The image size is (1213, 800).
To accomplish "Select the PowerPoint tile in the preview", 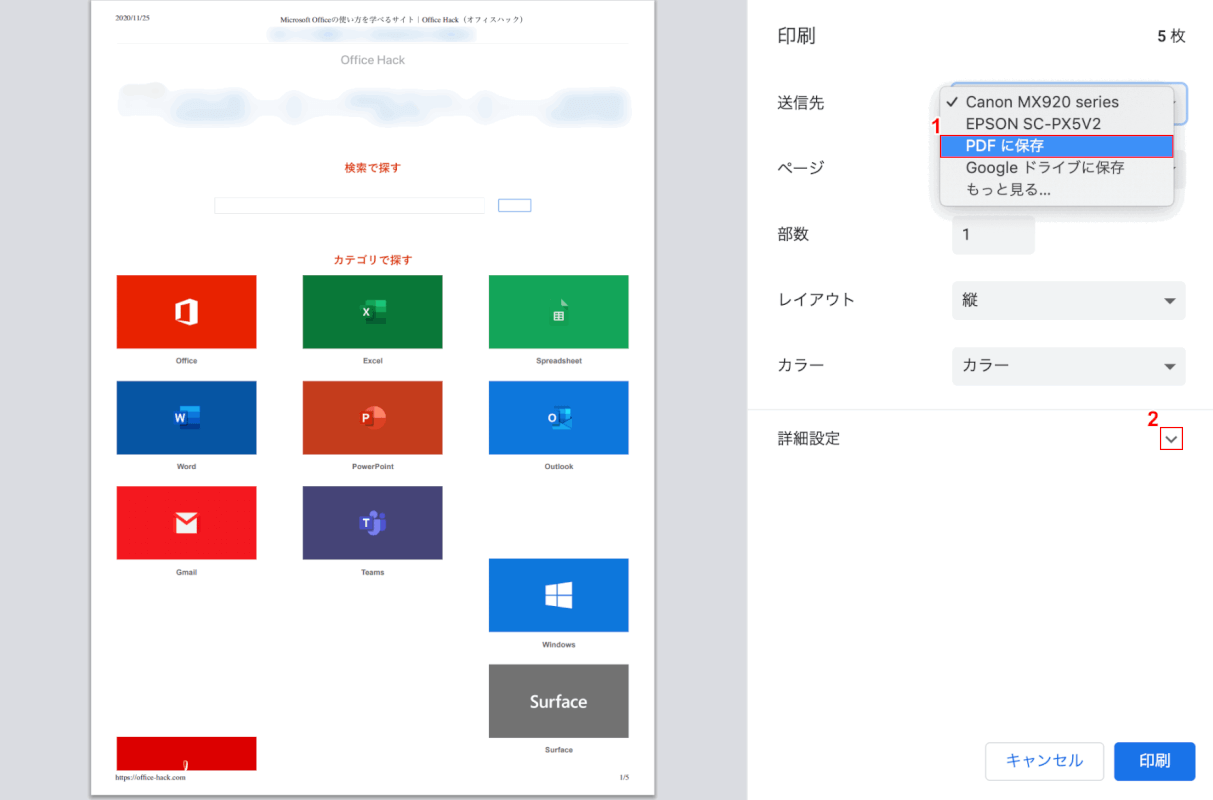I will 372,417.
